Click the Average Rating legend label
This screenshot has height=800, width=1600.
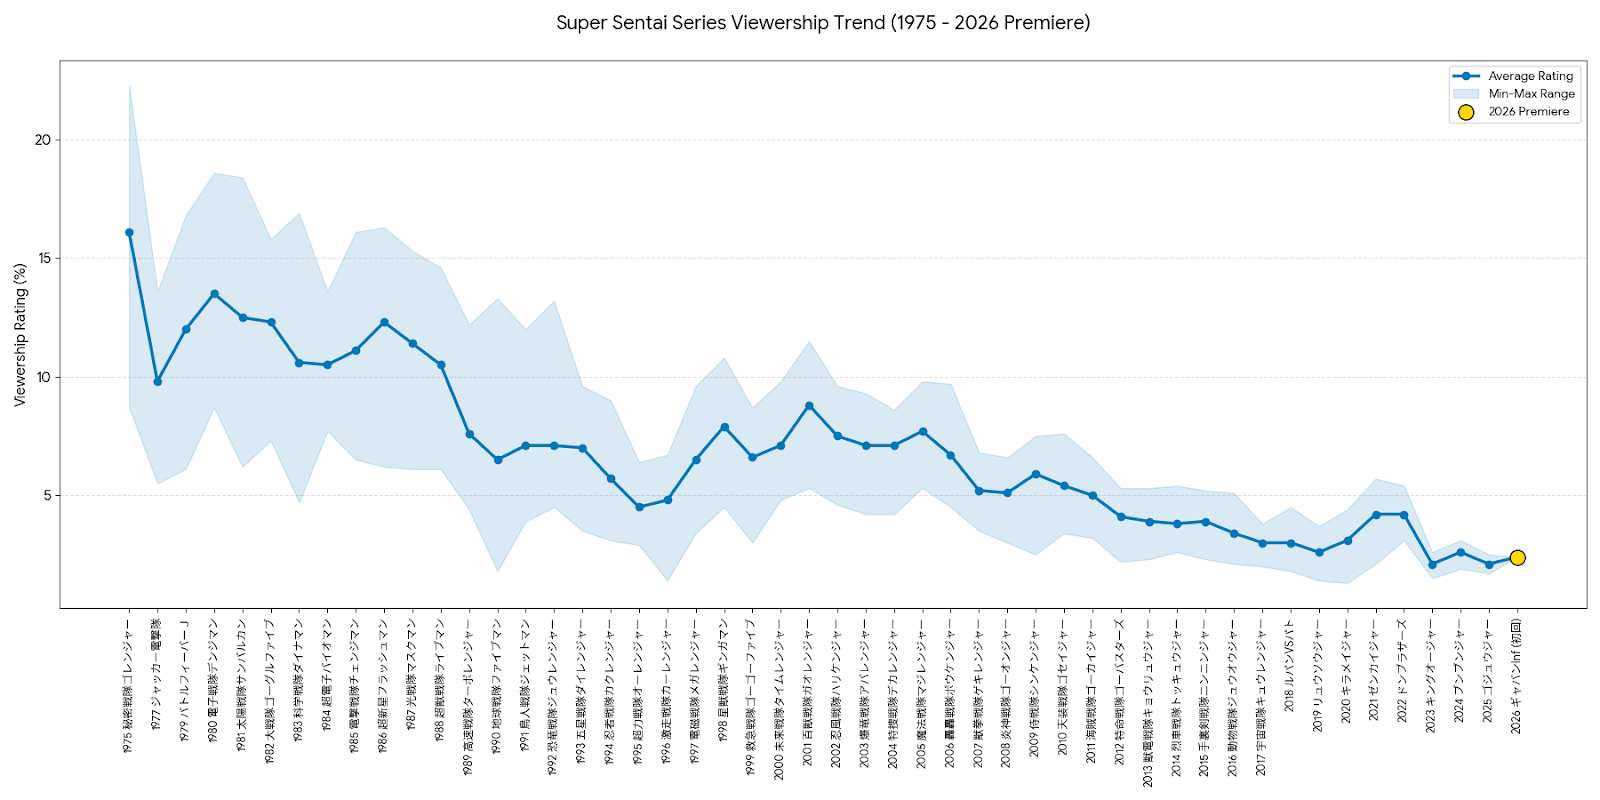pyautogui.click(x=1530, y=76)
